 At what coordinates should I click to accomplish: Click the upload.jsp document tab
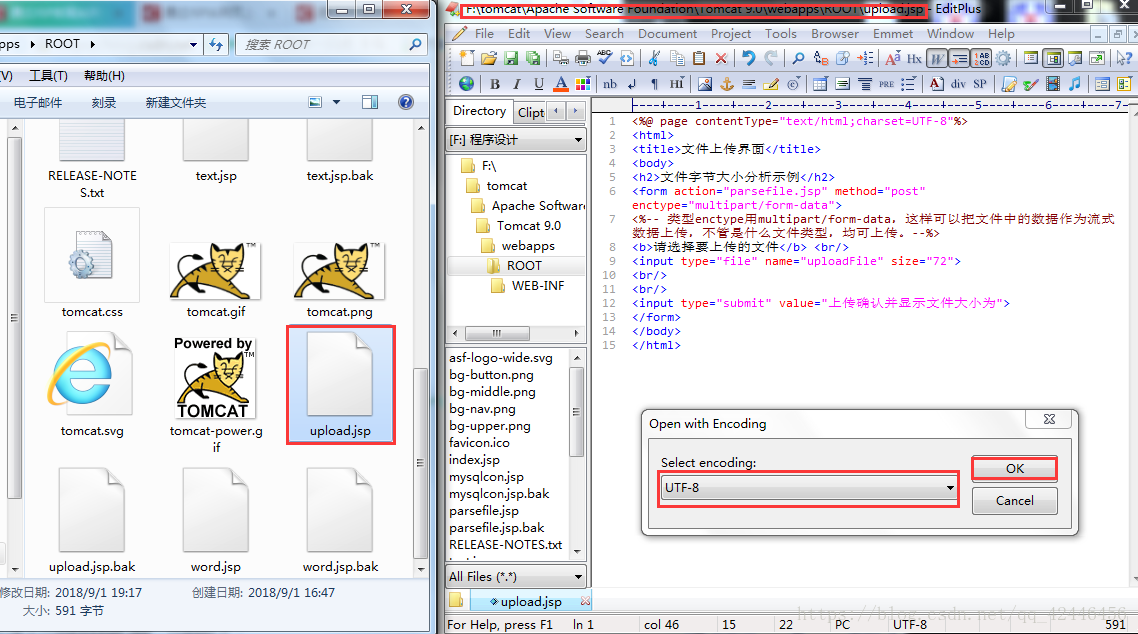click(x=531, y=601)
